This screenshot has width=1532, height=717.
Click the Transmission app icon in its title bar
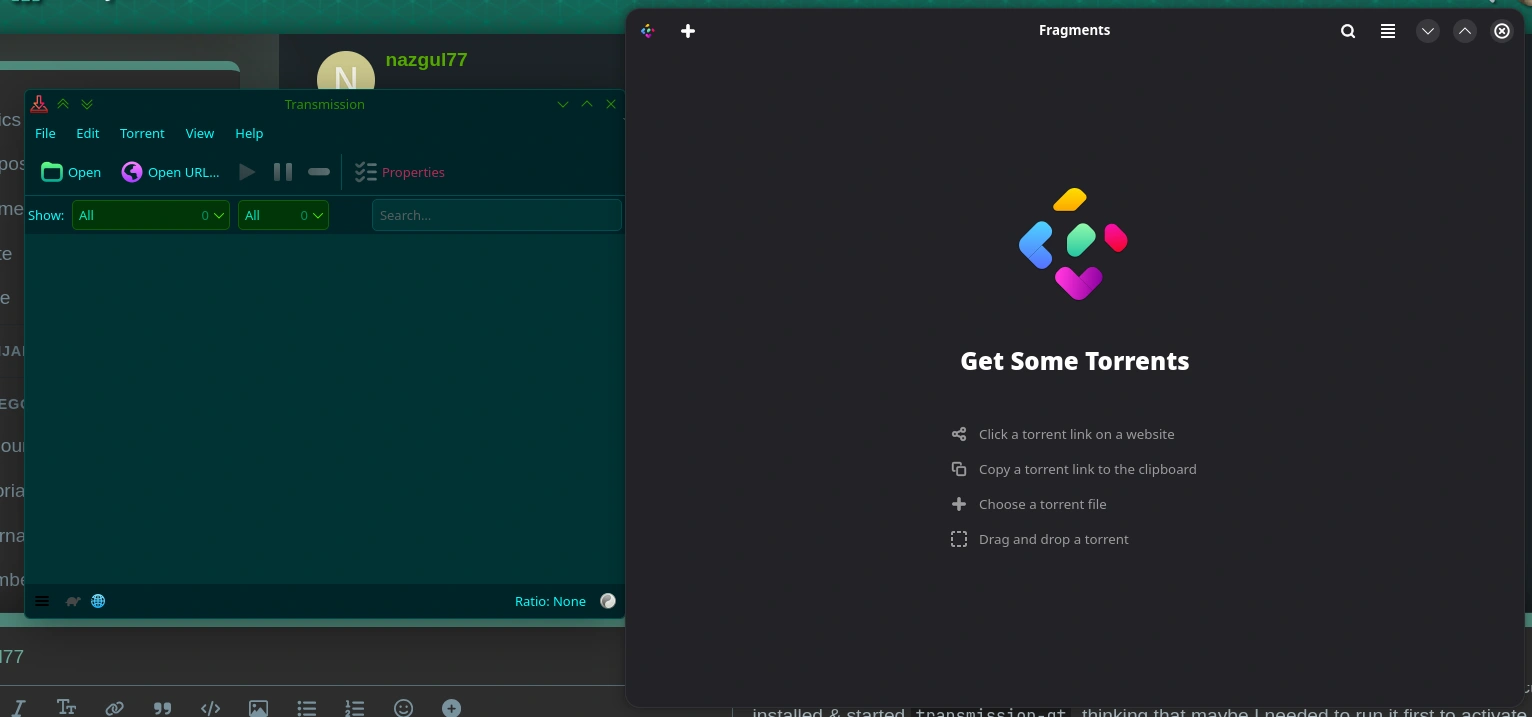(39, 104)
